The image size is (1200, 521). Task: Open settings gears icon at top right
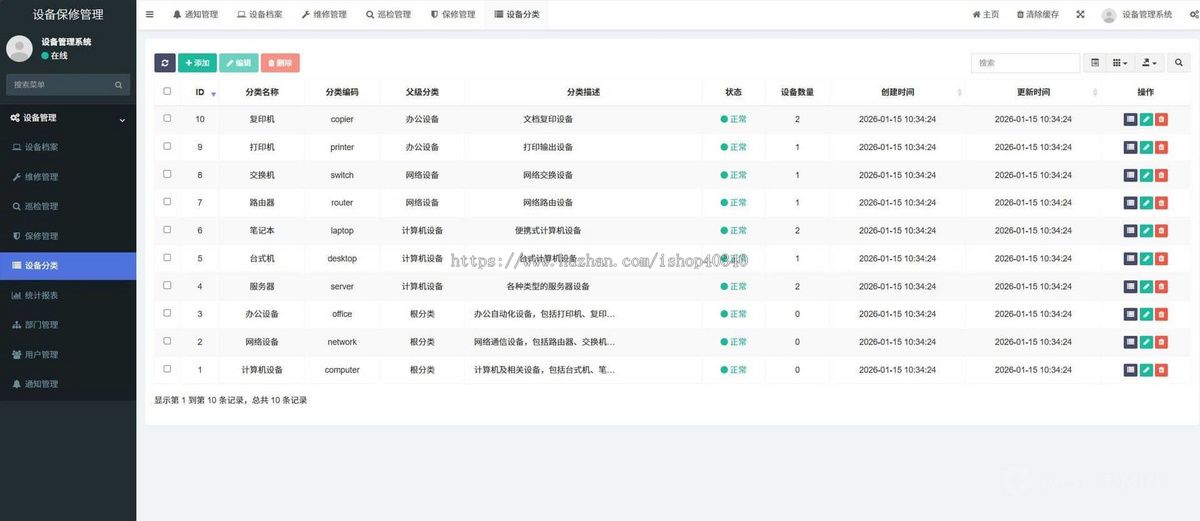point(1194,15)
